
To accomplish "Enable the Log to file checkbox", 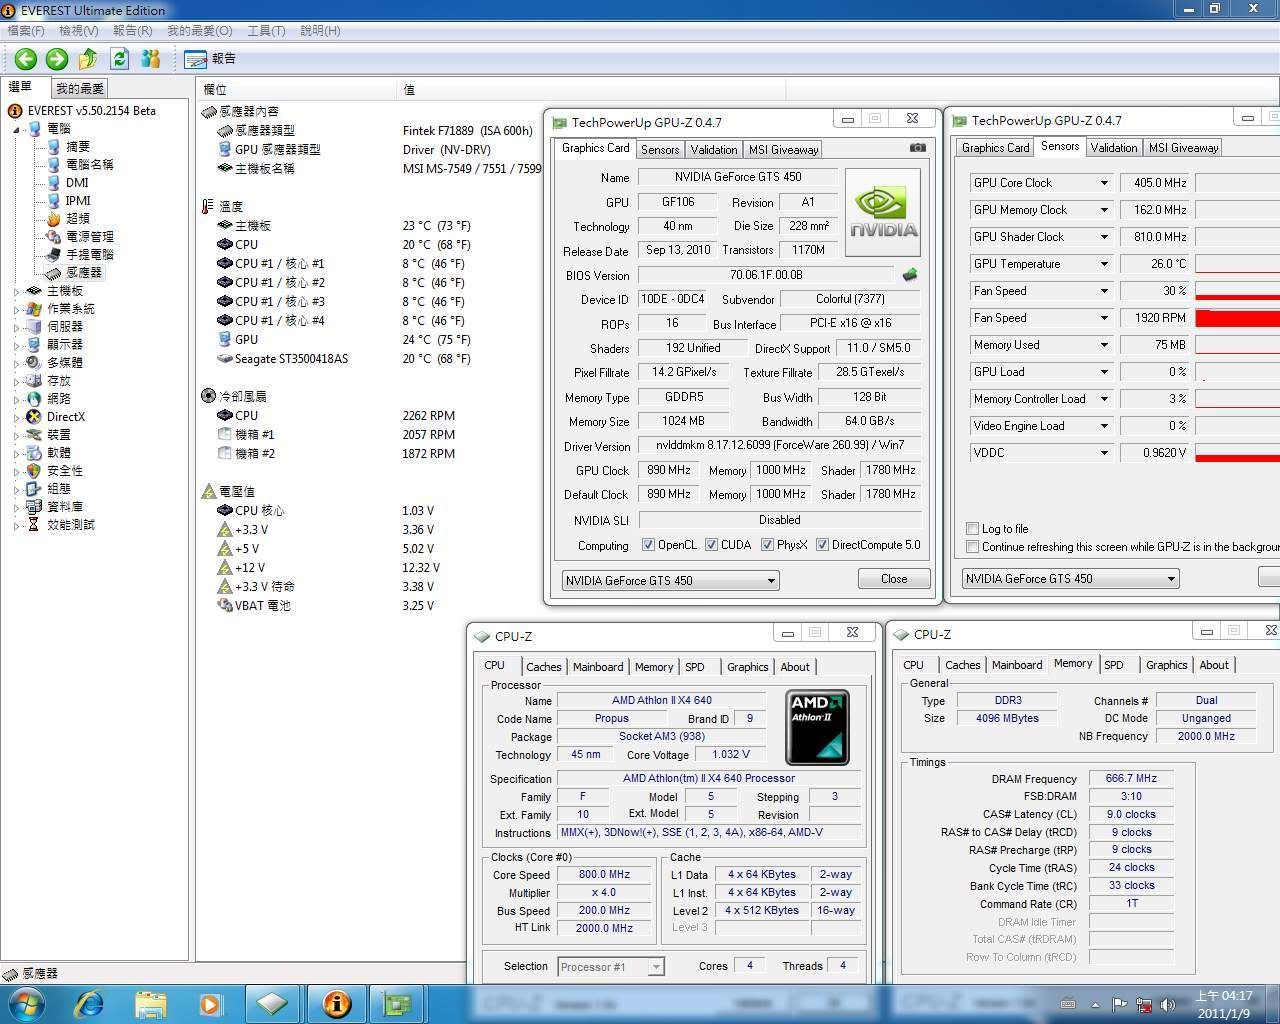I will tap(972, 529).
